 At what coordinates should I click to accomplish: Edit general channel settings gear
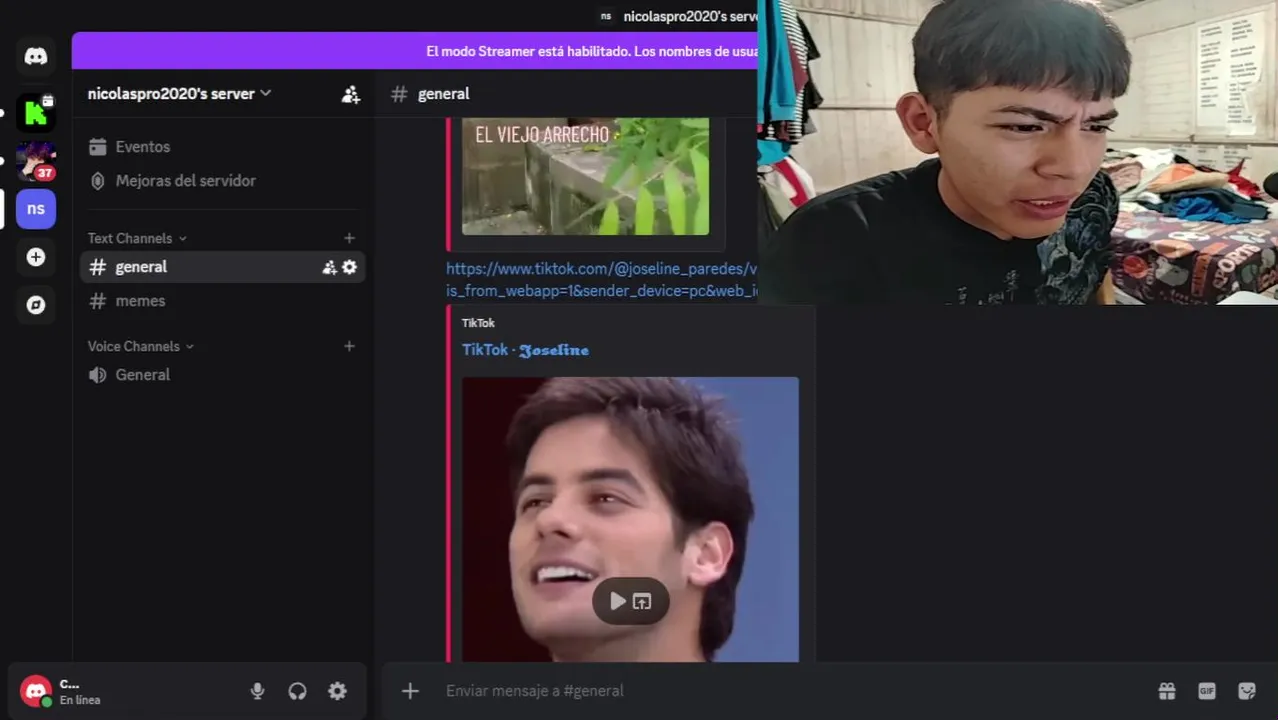349,267
